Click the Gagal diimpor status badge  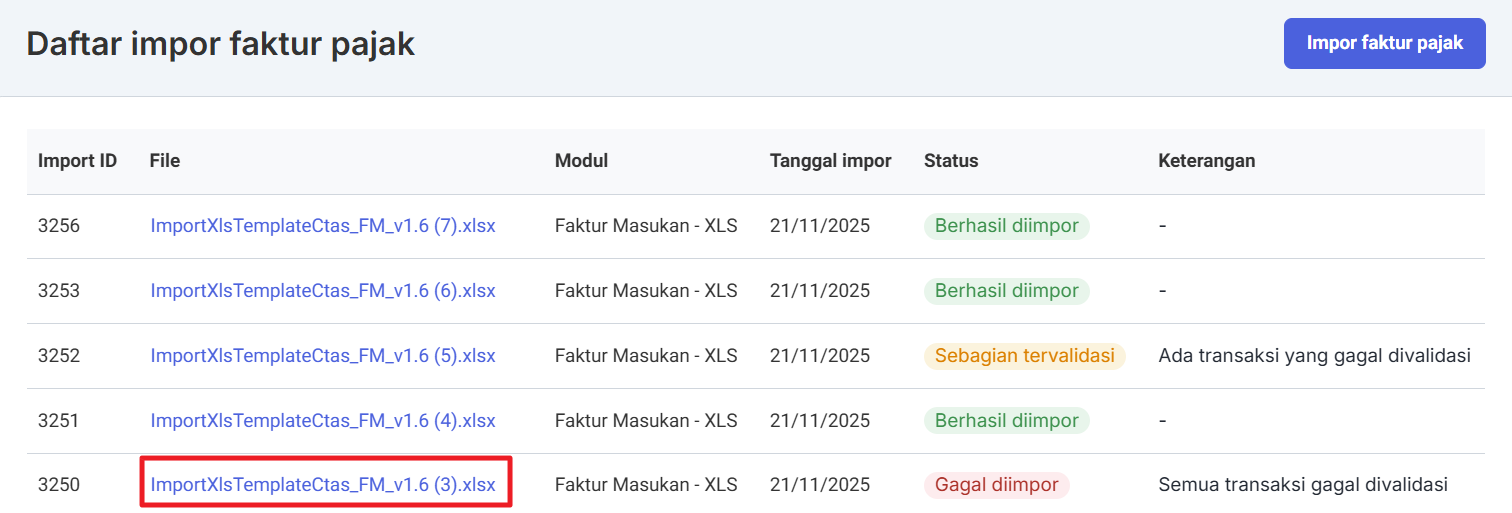coord(996,485)
